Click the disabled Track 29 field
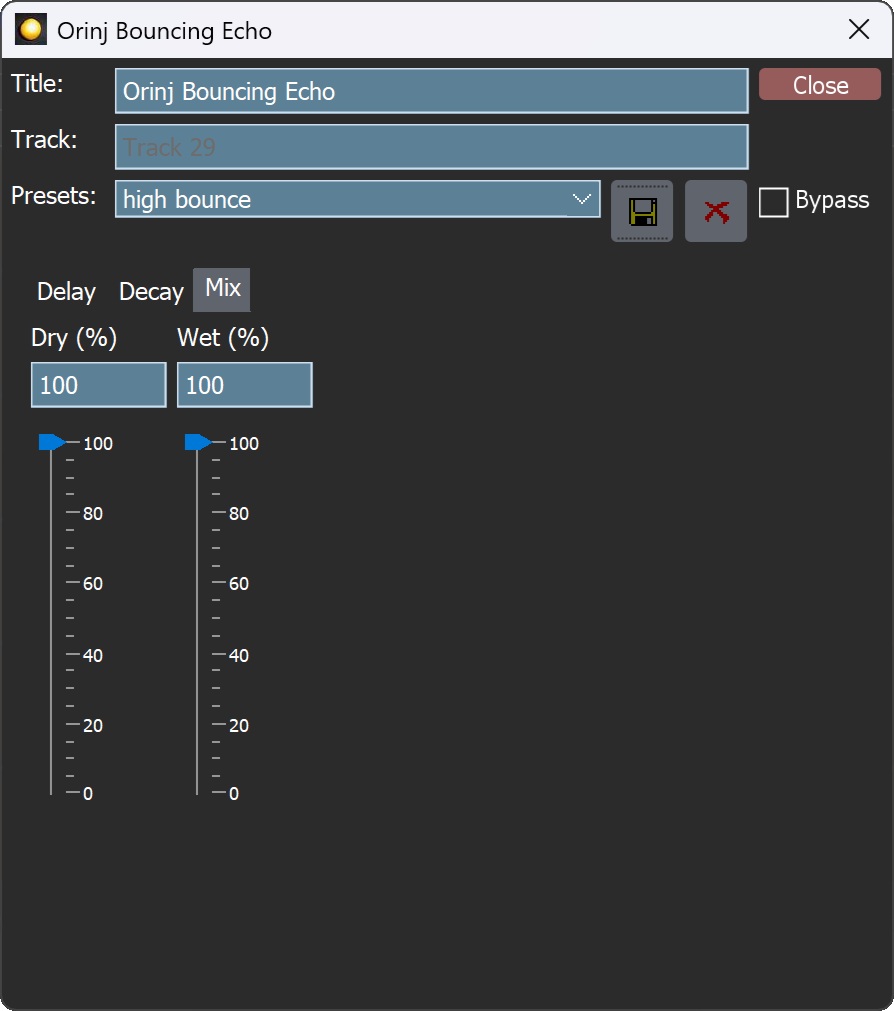This screenshot has width=894, height=1011. pos(431,147)
